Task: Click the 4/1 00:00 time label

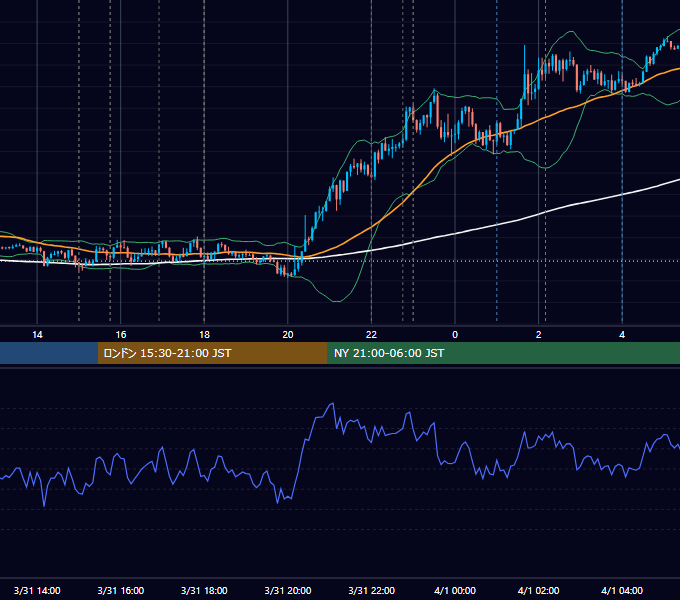Action: (x=455, y=590)
